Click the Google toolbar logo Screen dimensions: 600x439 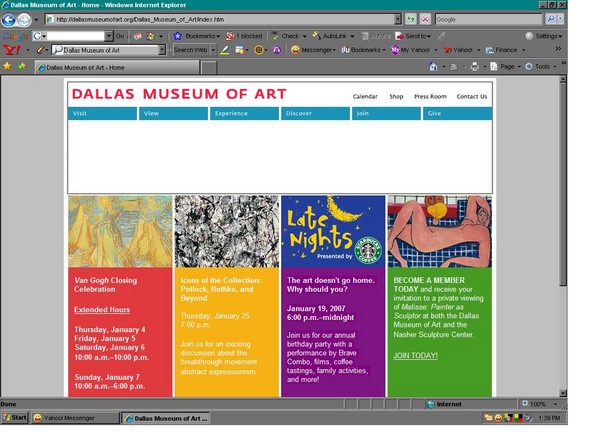15,36
